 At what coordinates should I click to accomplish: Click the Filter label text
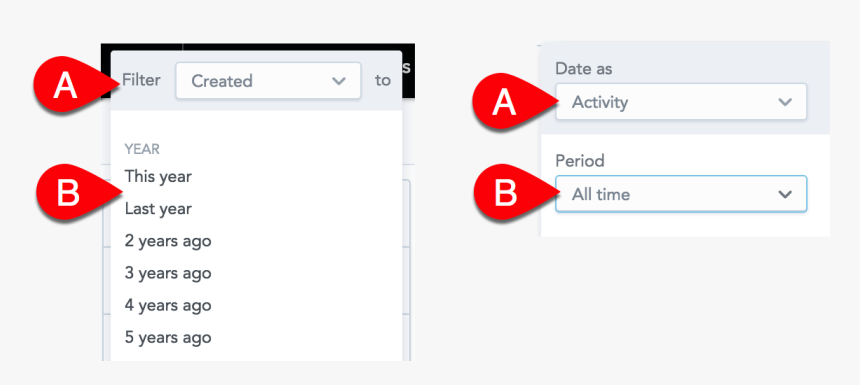[x=141, y=80]
